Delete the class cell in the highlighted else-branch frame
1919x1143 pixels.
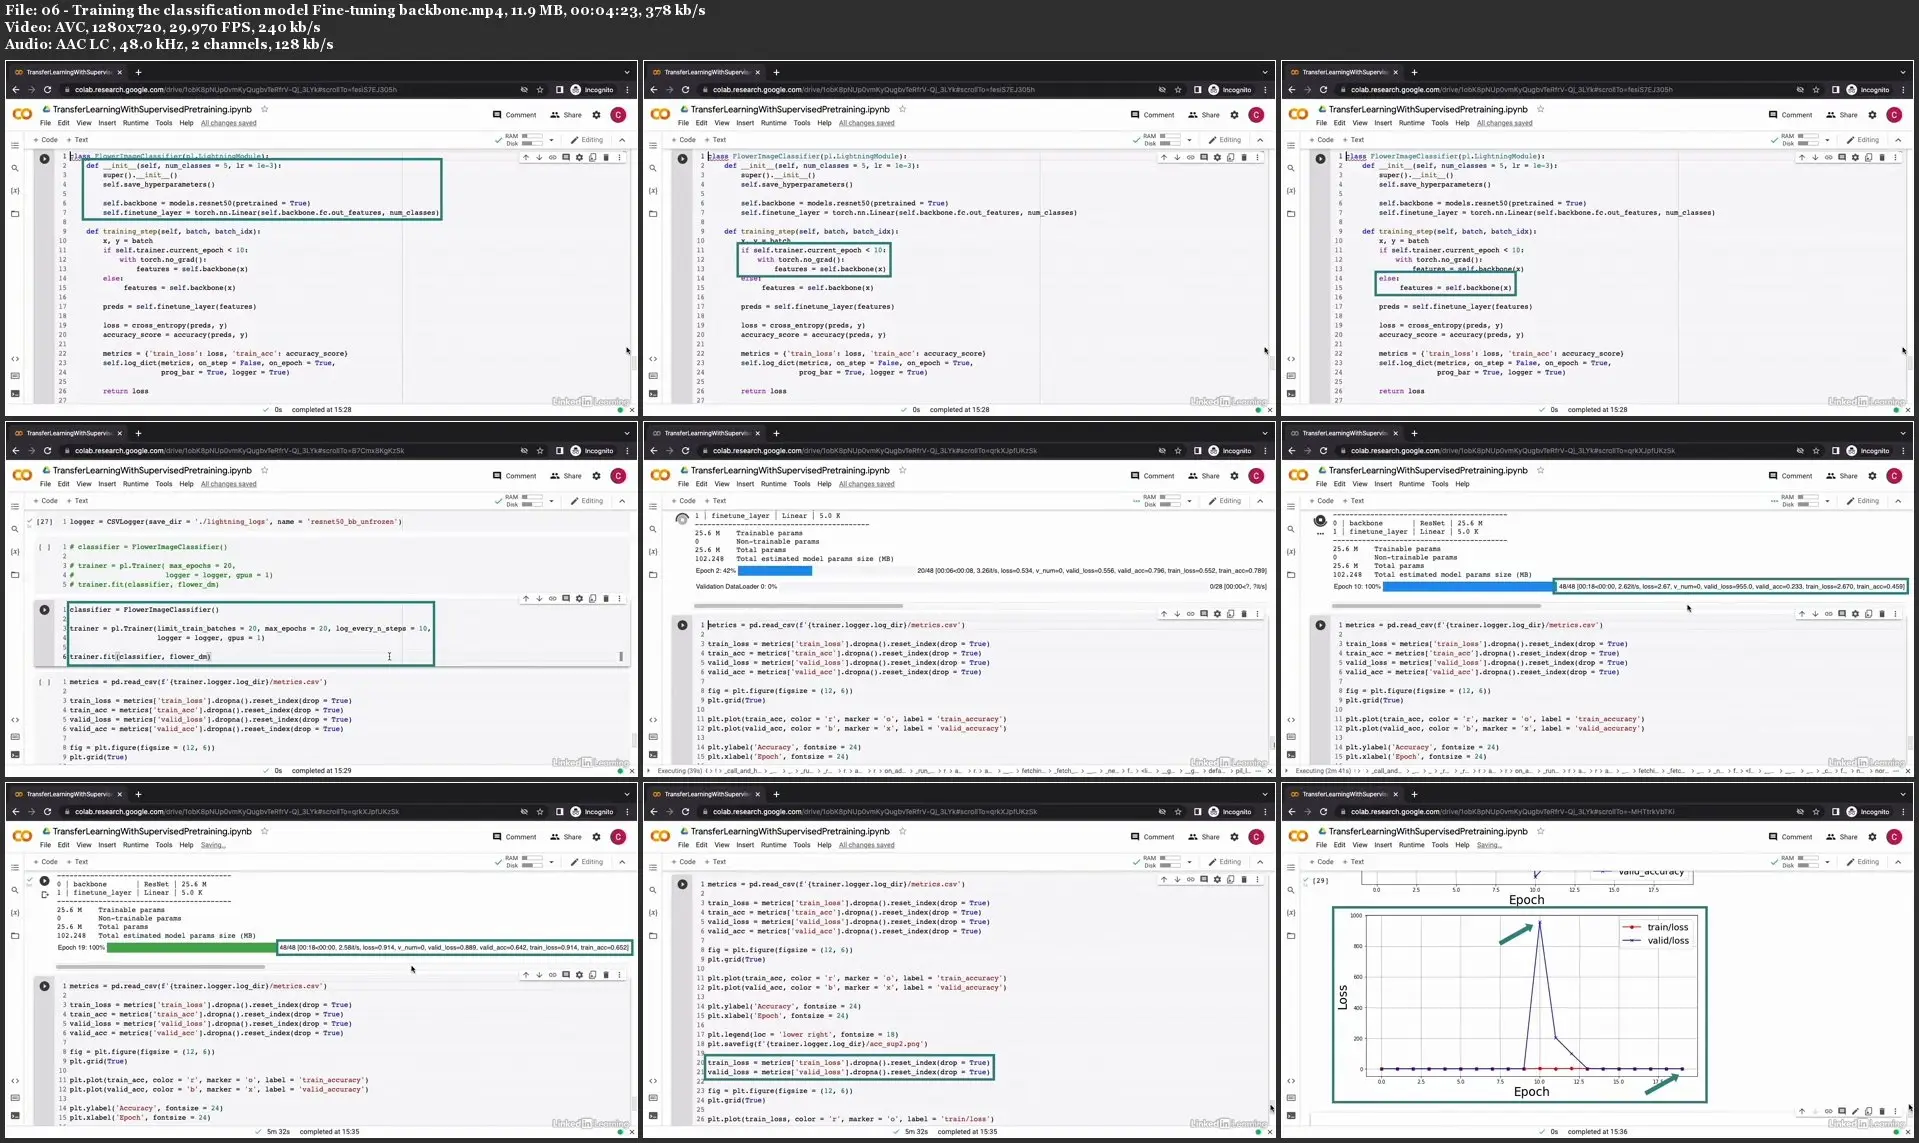click(1882, 157)
